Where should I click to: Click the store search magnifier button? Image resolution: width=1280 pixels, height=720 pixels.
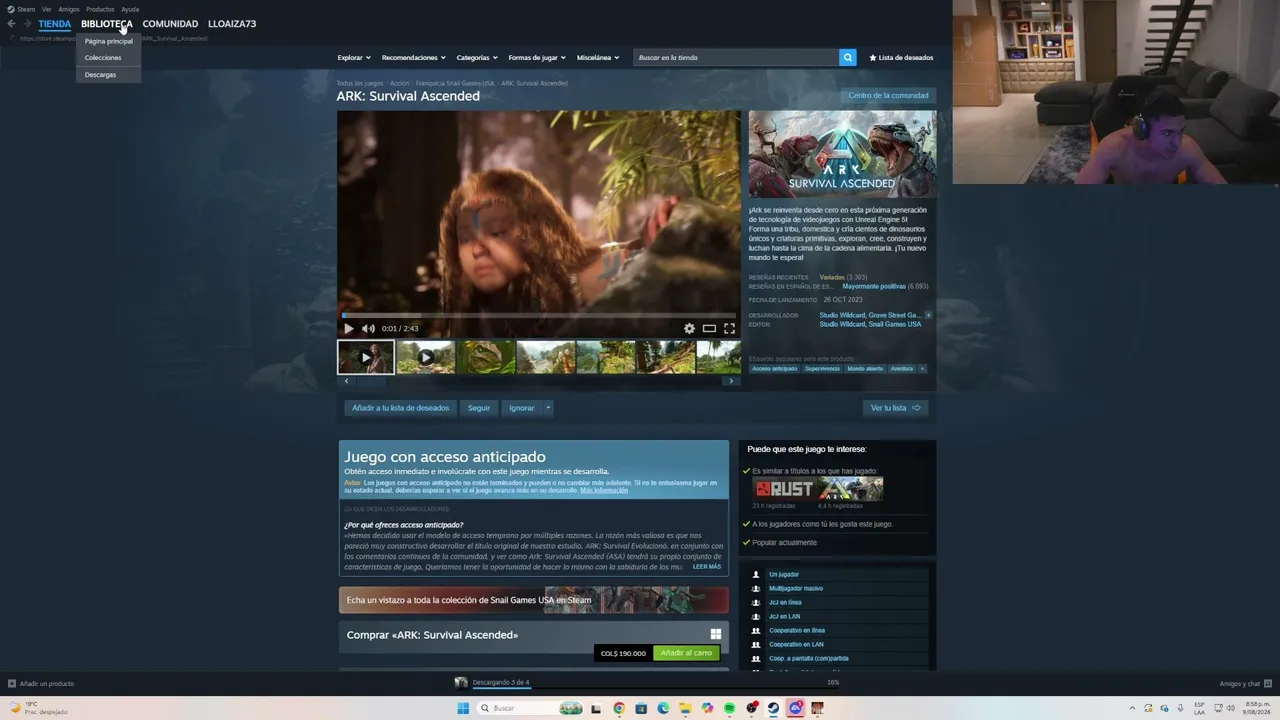point(848,58)
